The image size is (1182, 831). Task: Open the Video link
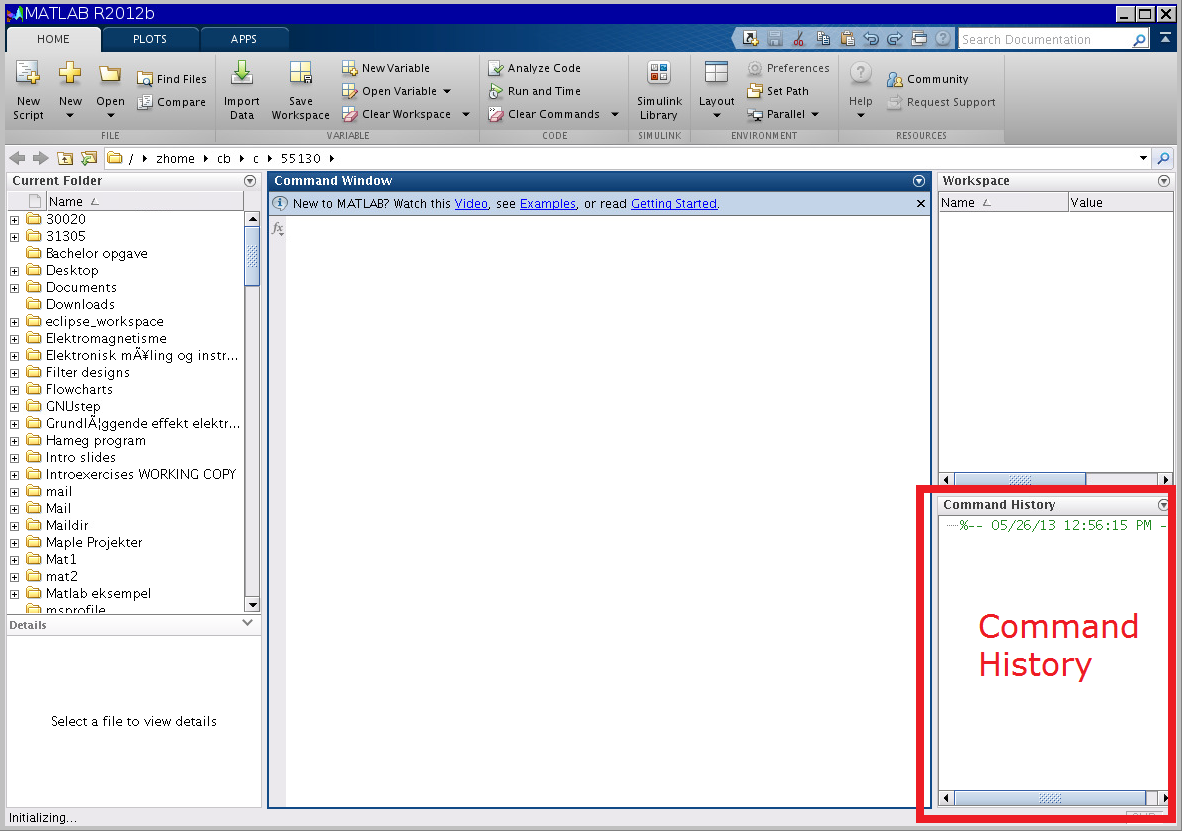pyautogui.click(x=471, y=204)
